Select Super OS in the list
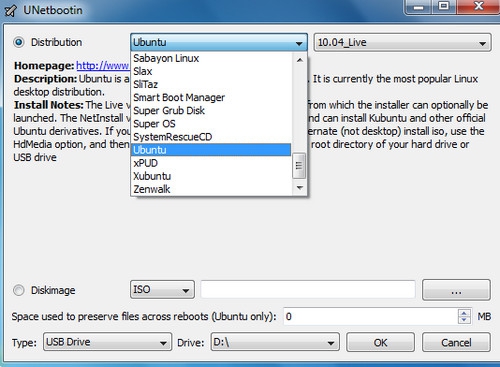500x367 pixels. [211, 124]
